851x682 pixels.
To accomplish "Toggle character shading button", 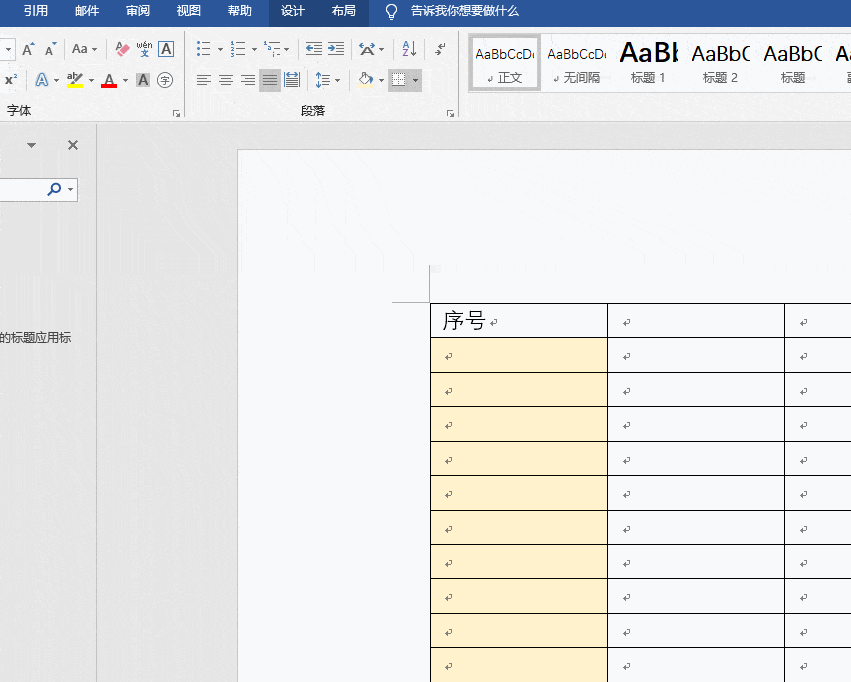I will (x=143, y=80).
